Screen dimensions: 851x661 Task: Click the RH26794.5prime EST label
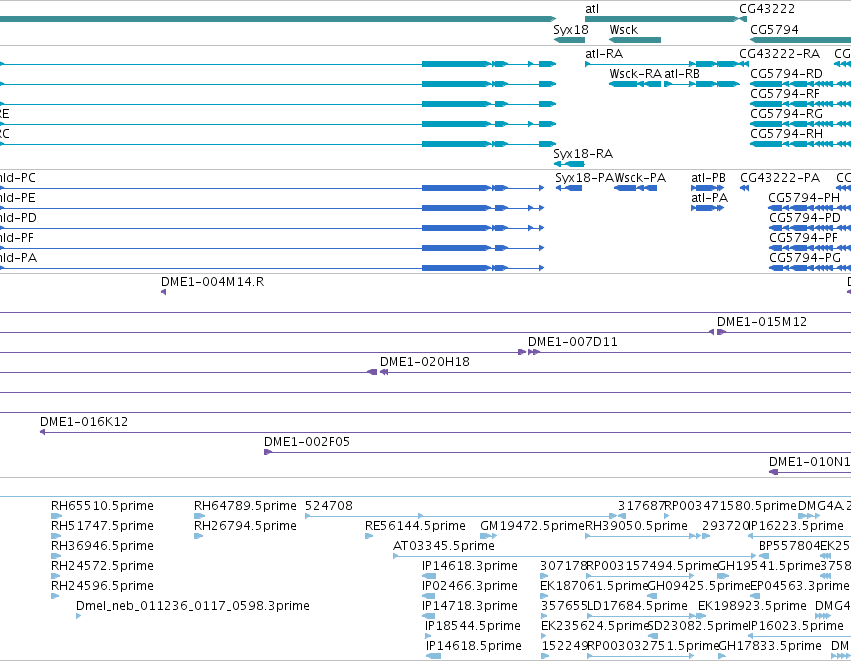[x=245, y=526]
